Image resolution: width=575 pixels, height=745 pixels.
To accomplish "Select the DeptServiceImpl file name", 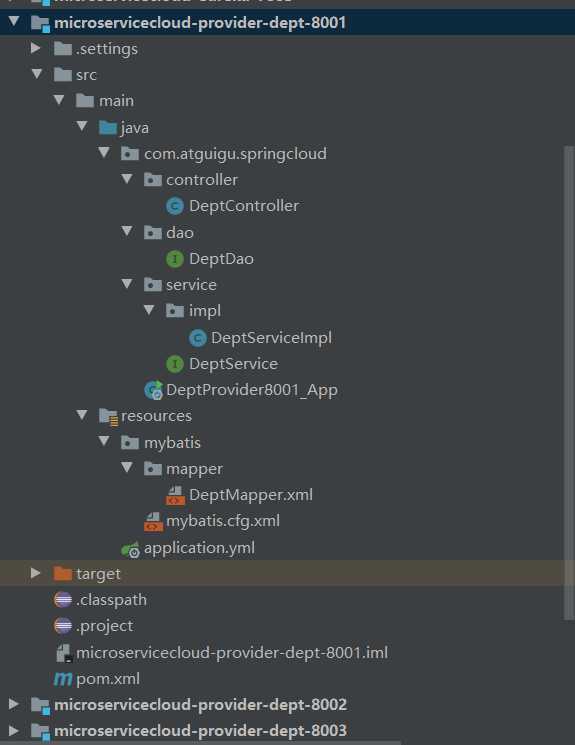I will 271,337.
